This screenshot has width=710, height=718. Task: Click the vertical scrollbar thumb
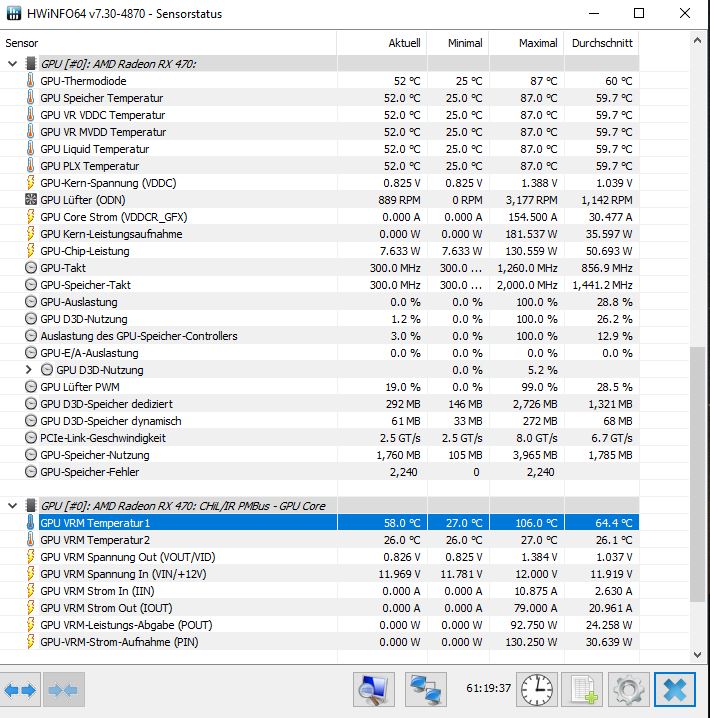(697, 474)
